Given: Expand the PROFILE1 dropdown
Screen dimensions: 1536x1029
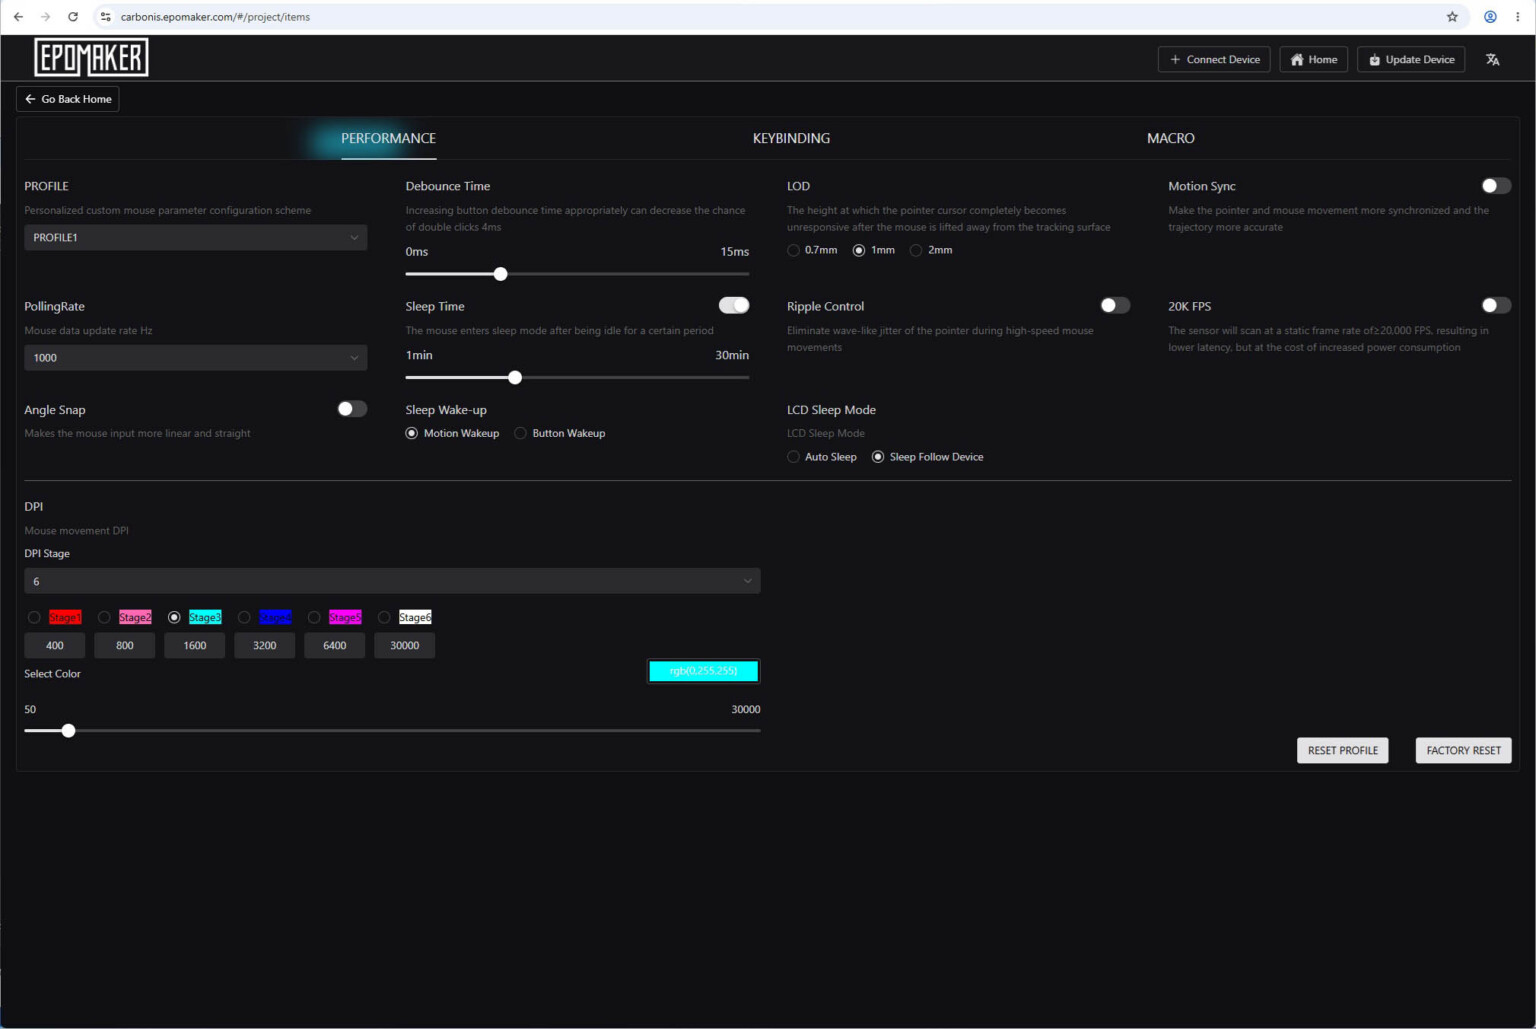Looking at the screenshot, I should point(196,238).
